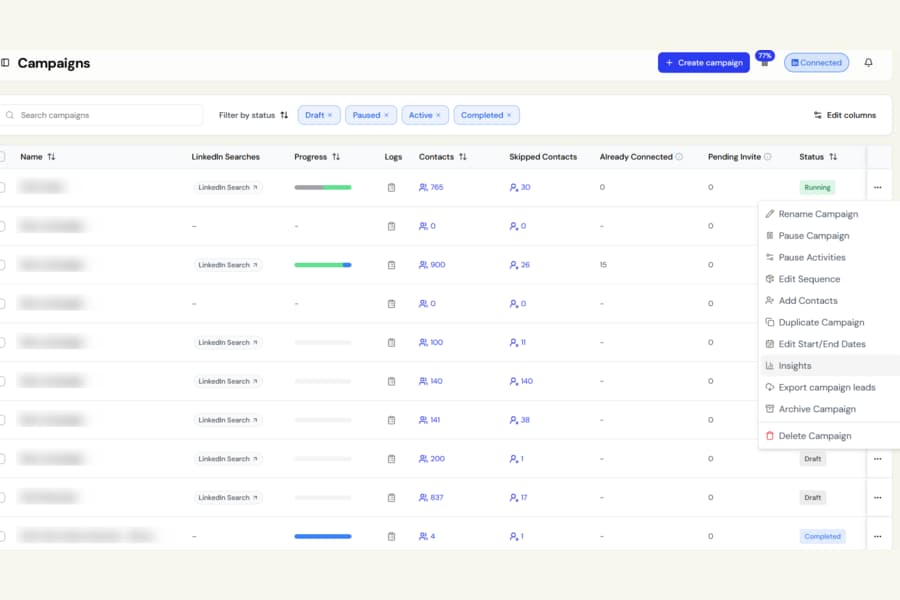Remove the Paused filter chip
This screenshot has width=900, height=600.
(x=386, y=115)
